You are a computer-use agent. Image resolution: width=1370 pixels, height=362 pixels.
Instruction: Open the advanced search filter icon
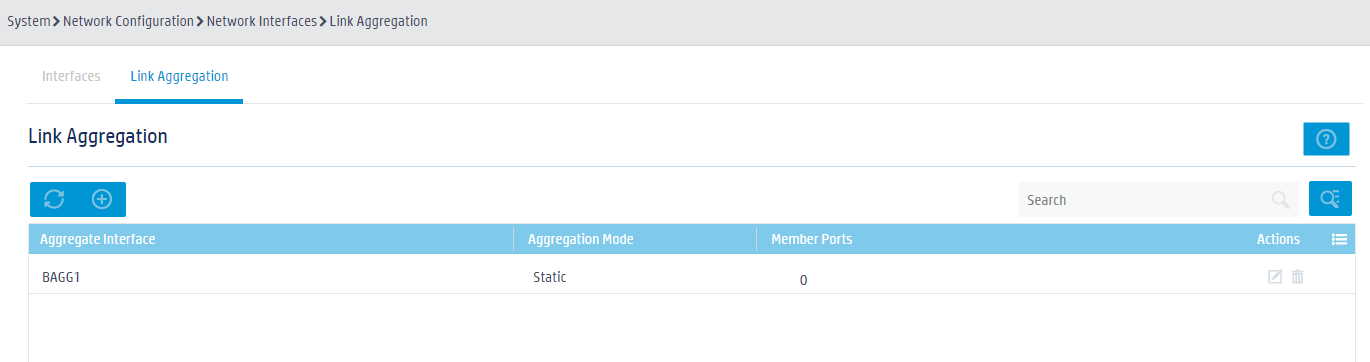pyautogui.click(x=1330, y=199)
